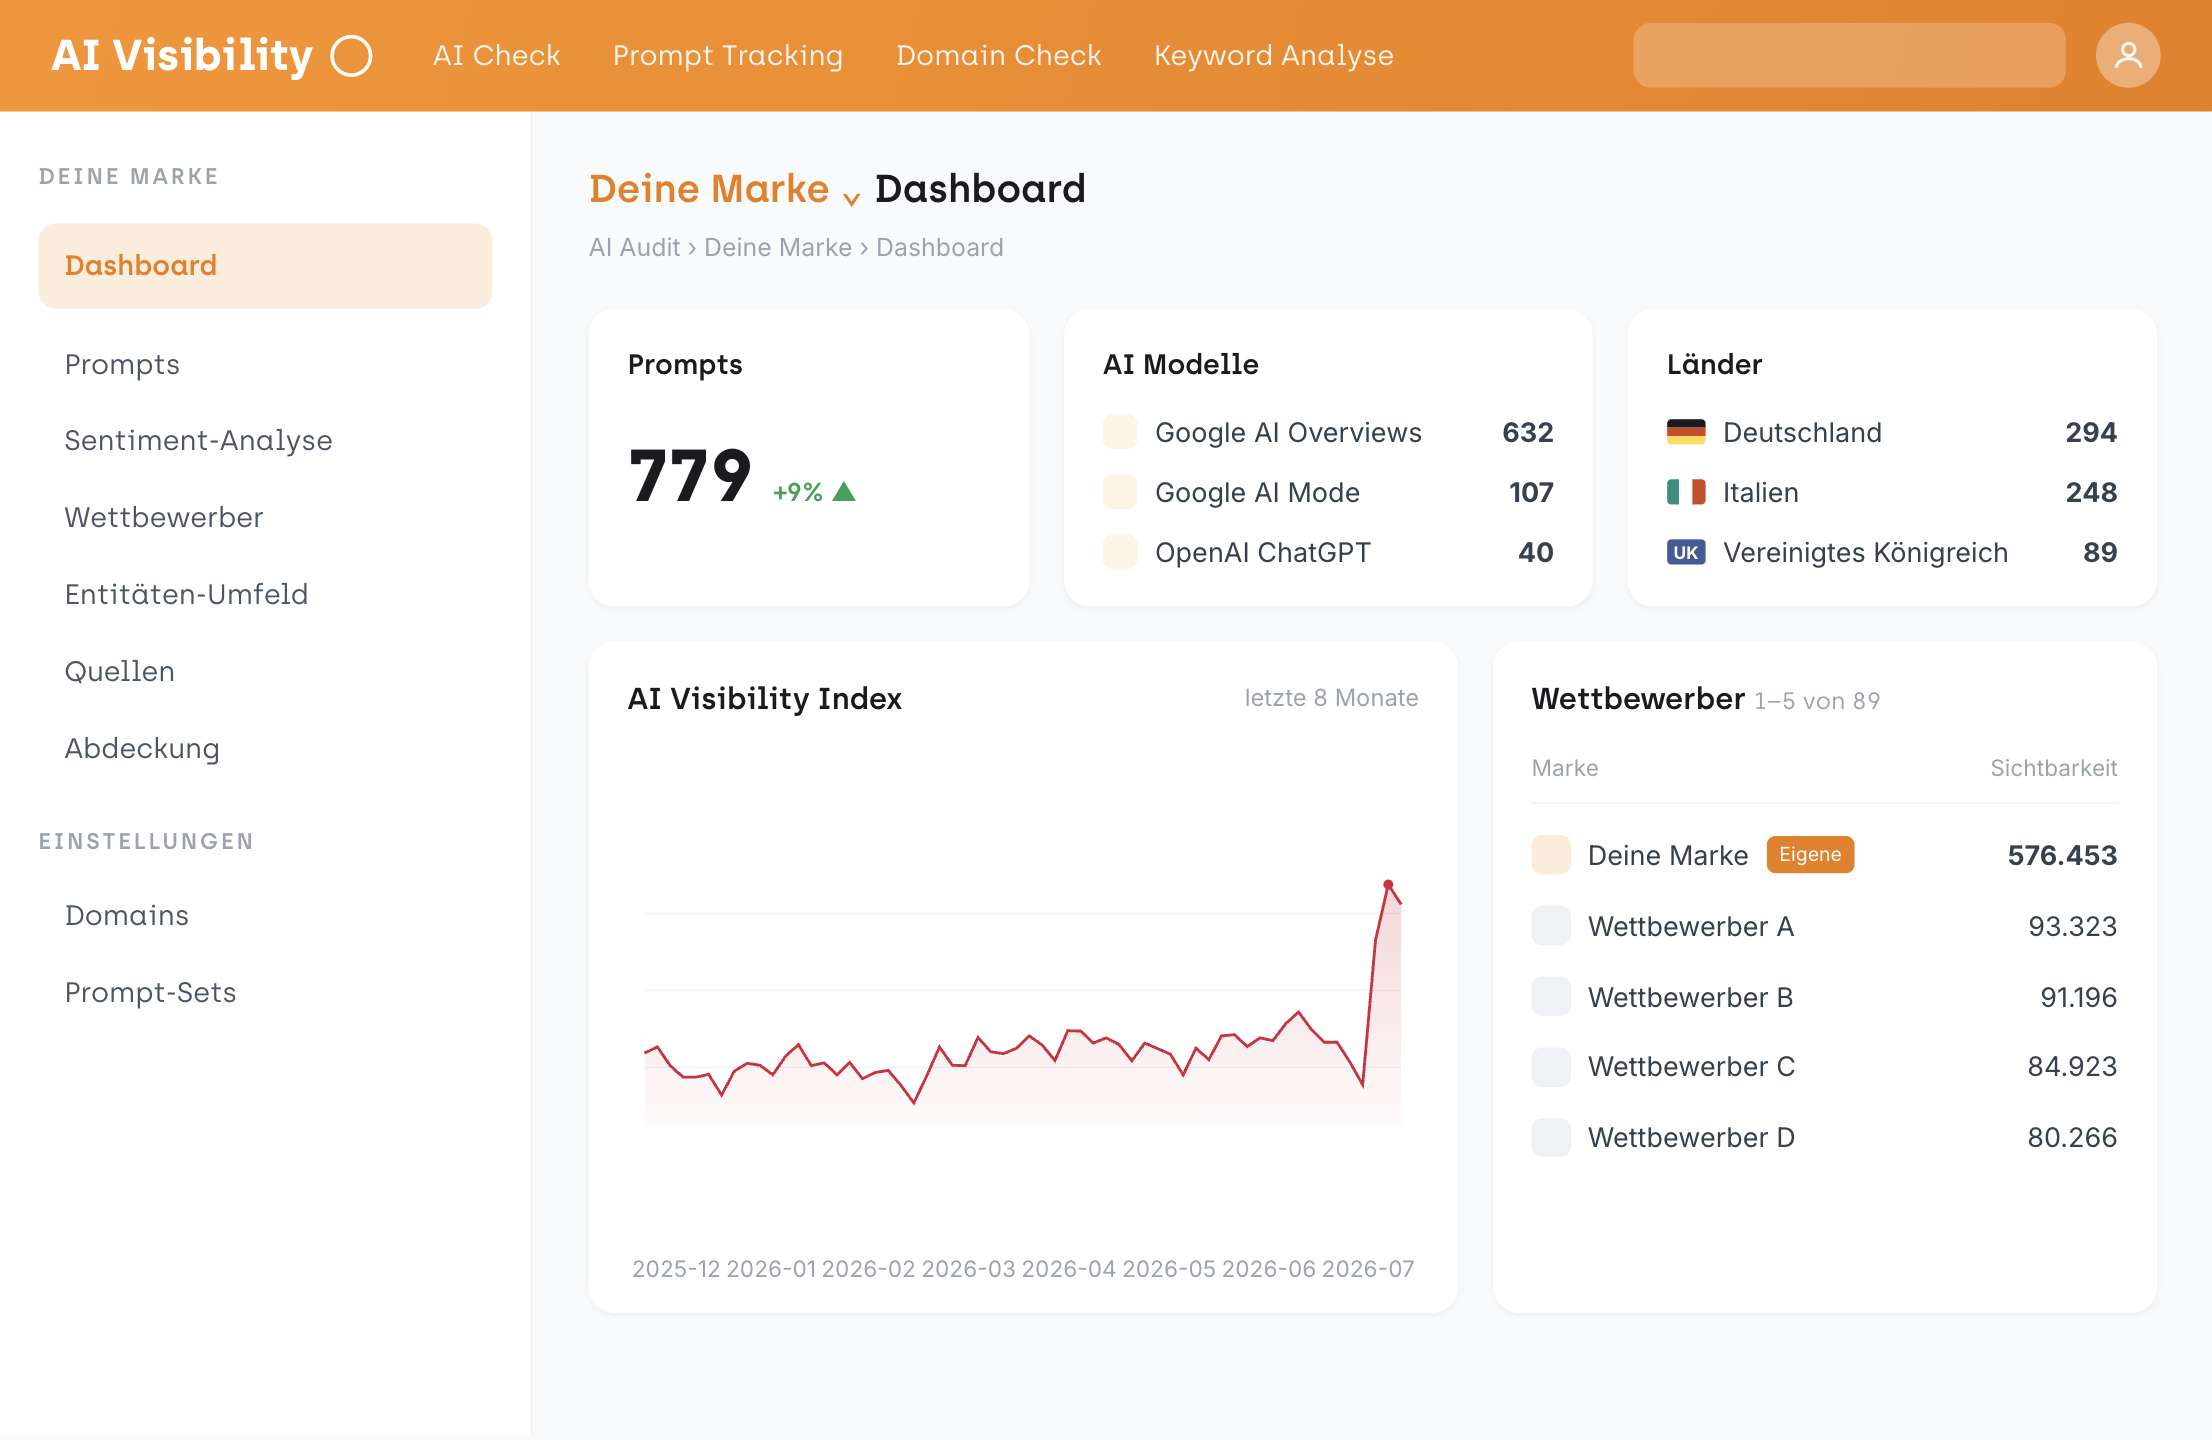
Task: Open Sentiment-Analyse in the sidebar
Action: (x=198, y=441)
